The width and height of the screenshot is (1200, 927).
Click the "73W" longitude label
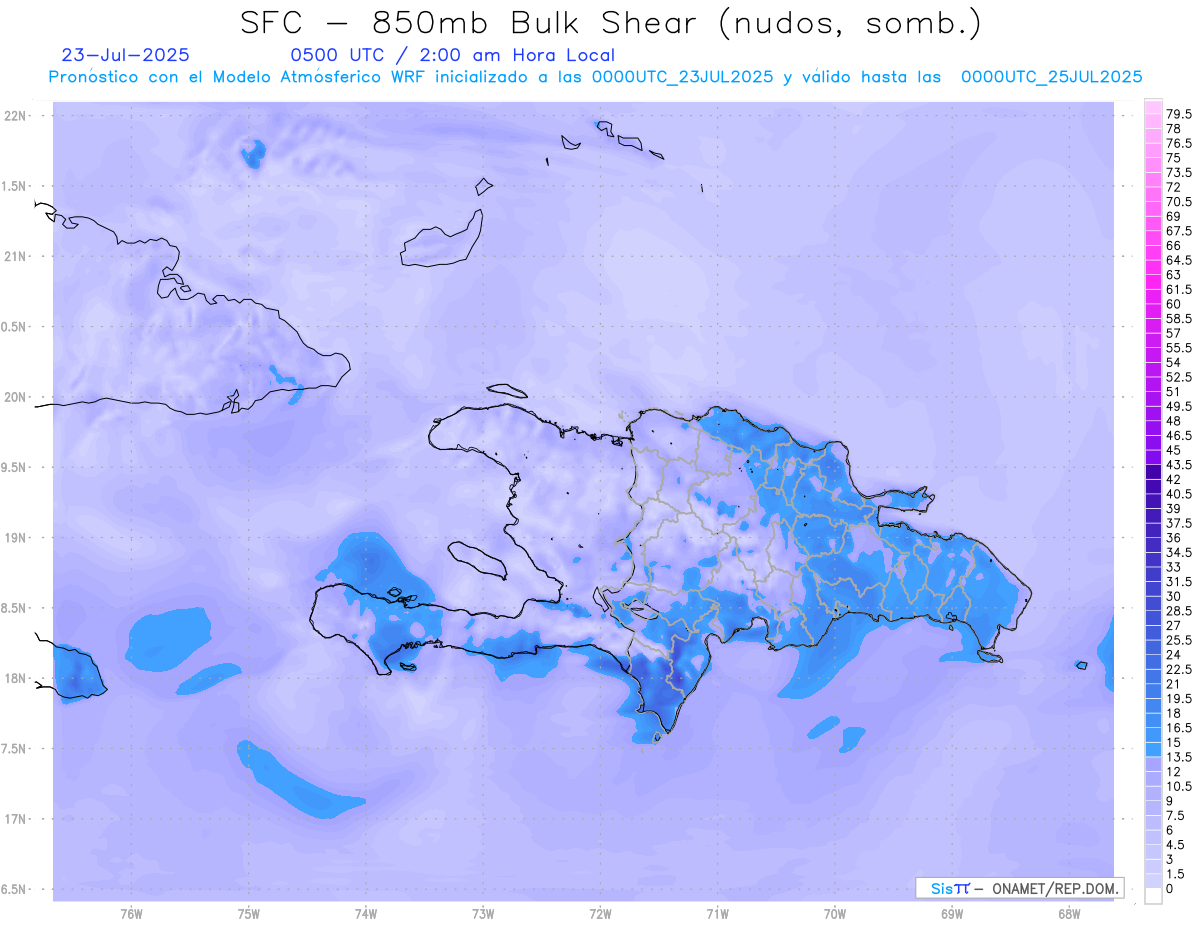click(x=483, y=914)
